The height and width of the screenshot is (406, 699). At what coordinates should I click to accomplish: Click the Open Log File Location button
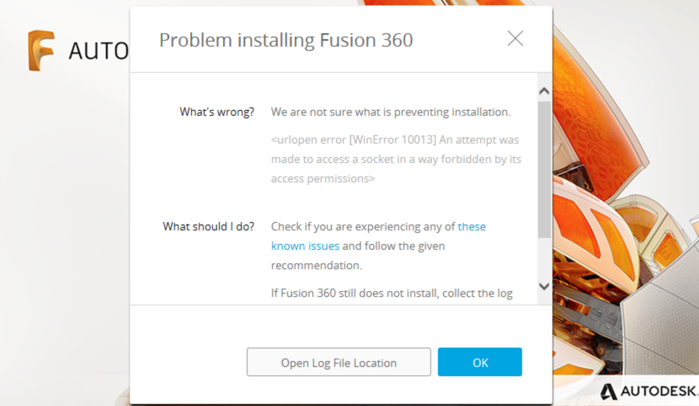pyautogui.click(x=339, y=362)
